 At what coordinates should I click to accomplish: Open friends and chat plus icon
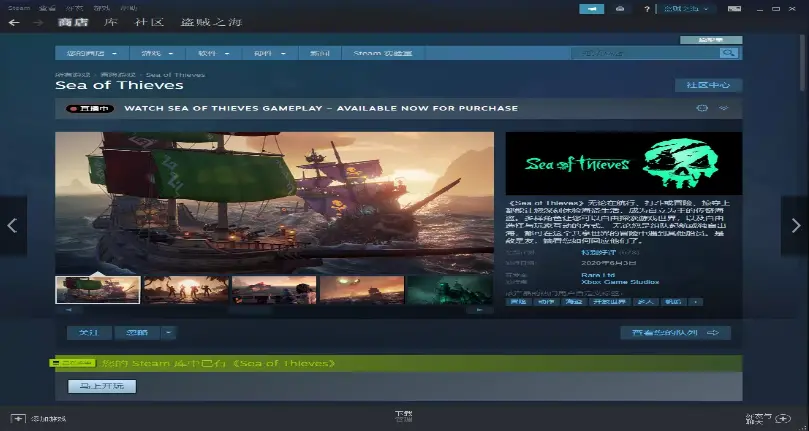pos(783,418)
